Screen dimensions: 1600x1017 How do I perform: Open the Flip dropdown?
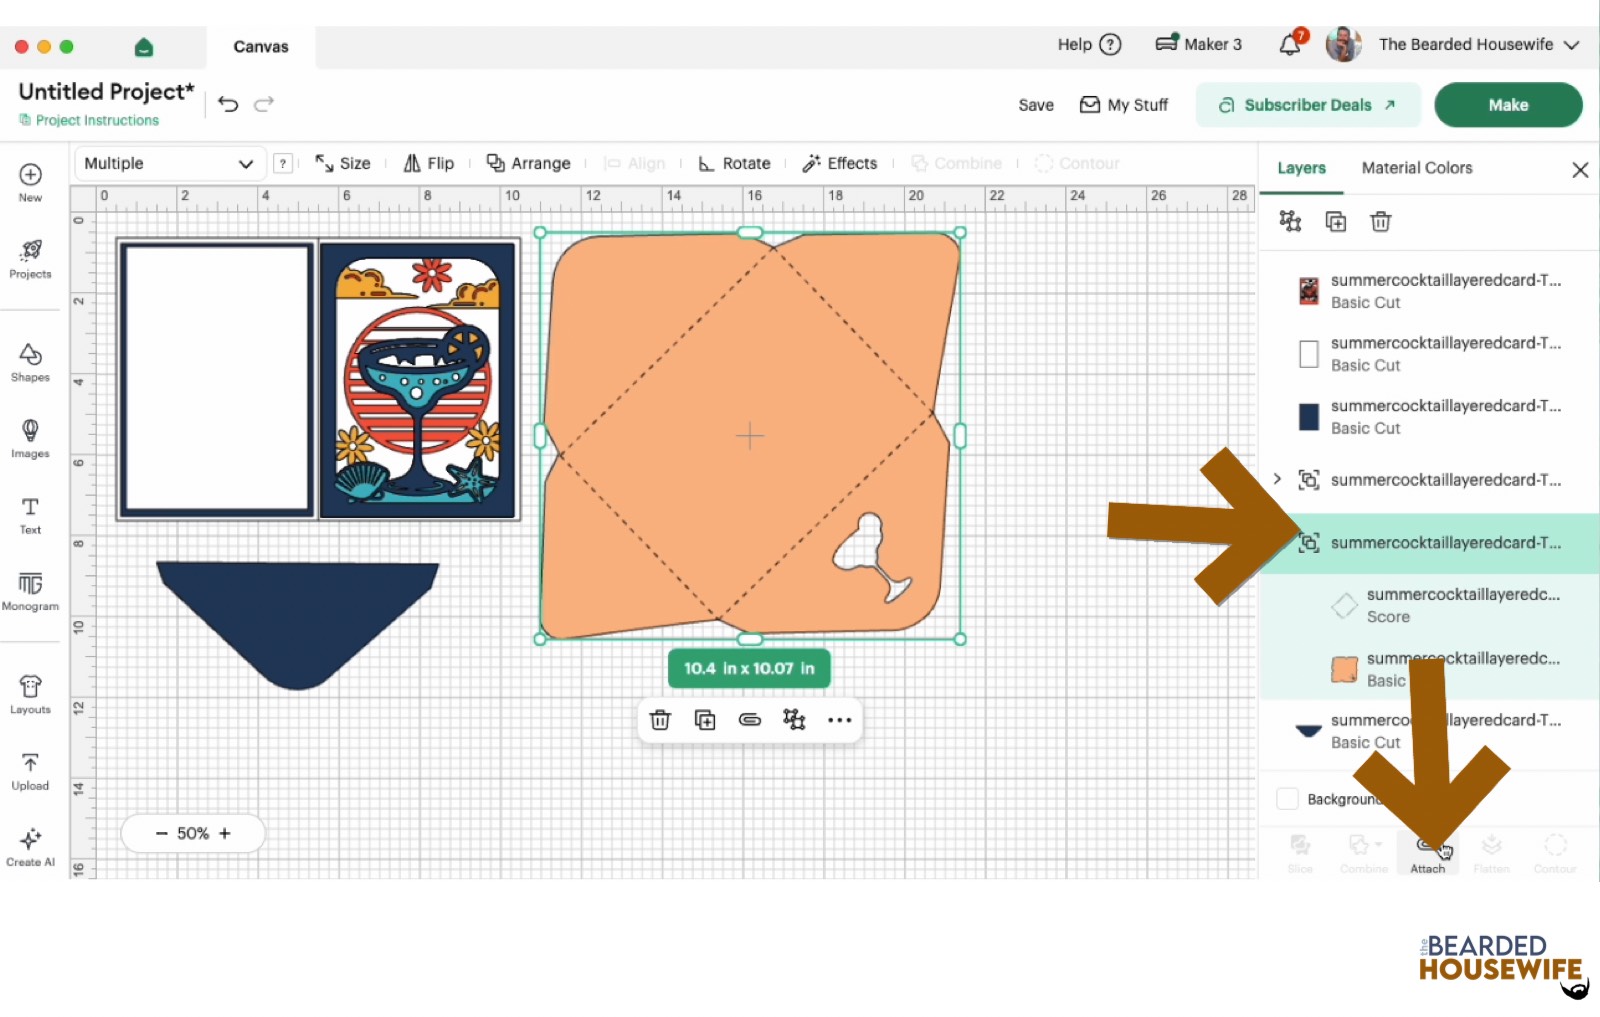click(428, 163)
